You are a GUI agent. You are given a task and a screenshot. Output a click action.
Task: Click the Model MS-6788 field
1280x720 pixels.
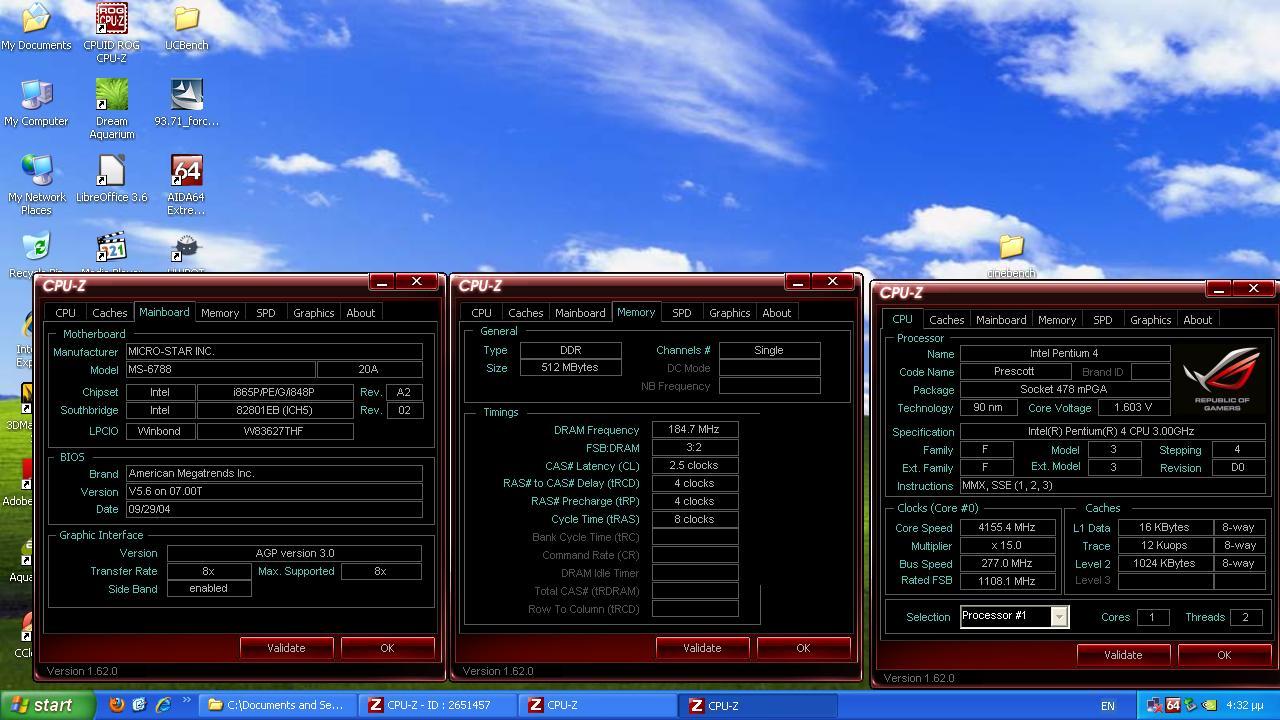pos(220,370)
